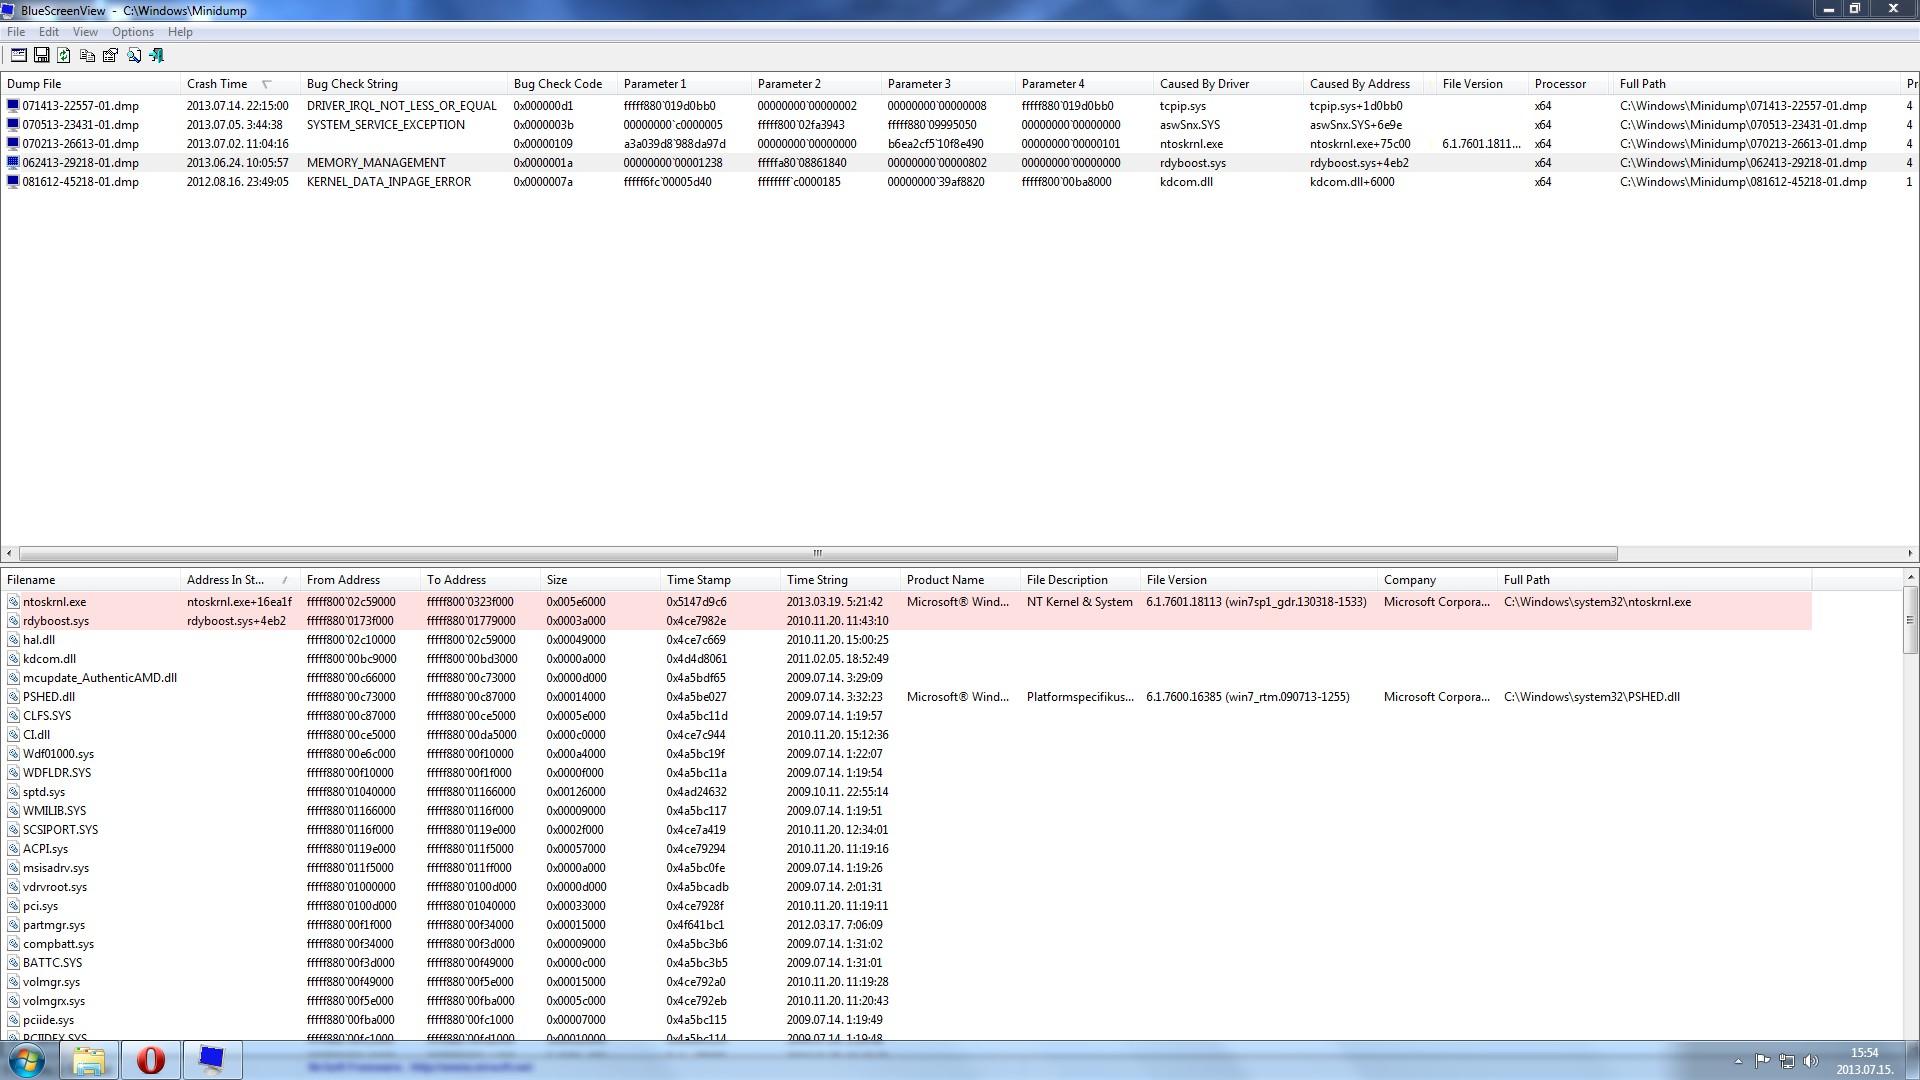The height and width of the screenshot is (1080, 1920).
Task: Click the Show Desktop strip on taskbar
Action: click(1912, 1060)
